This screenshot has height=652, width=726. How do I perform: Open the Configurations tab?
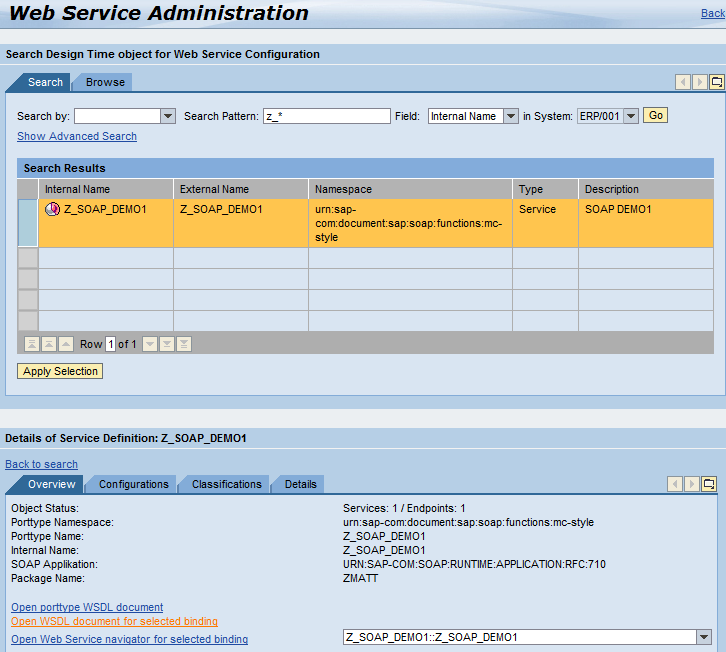click(133, 484)
